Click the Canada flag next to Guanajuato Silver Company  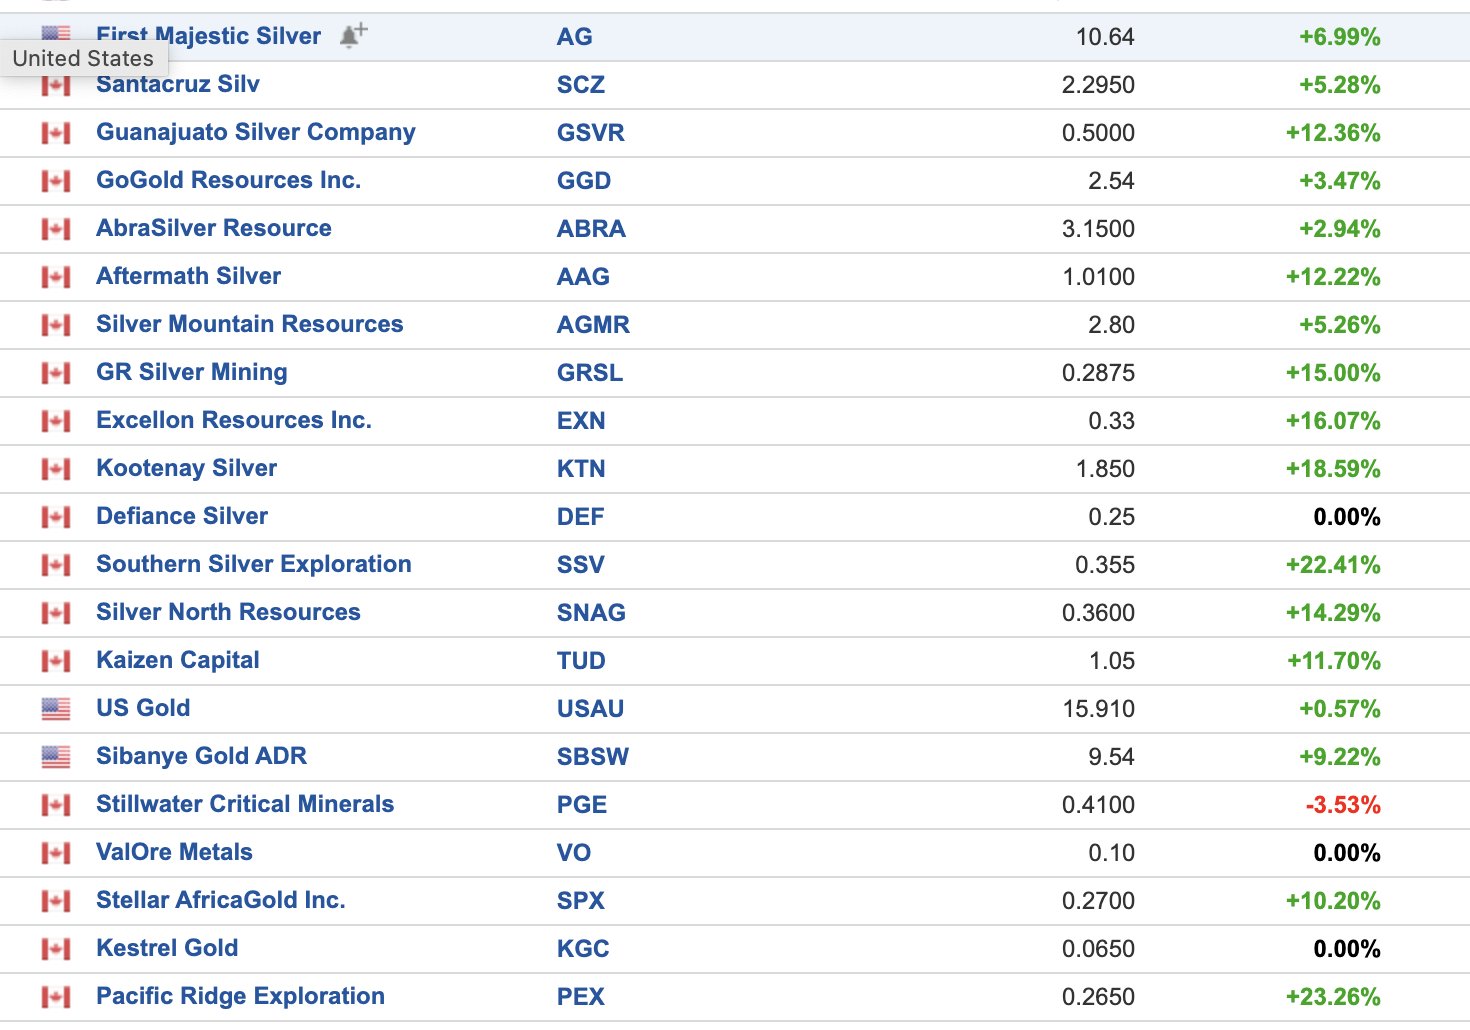tap(56, 133)
